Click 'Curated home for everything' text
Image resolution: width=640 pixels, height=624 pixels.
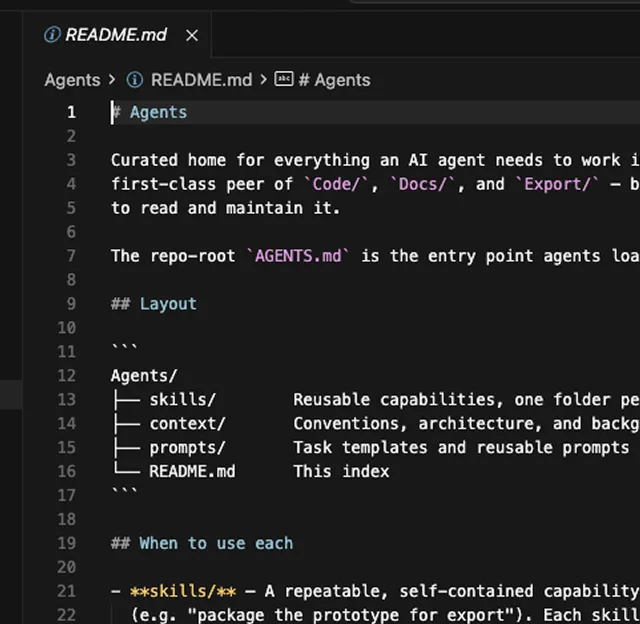(x=240, y=160)
